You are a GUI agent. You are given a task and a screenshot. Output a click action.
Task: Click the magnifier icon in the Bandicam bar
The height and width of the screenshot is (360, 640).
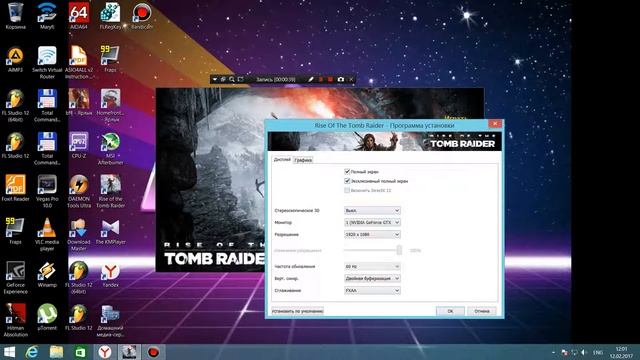[x=232, y=79]
